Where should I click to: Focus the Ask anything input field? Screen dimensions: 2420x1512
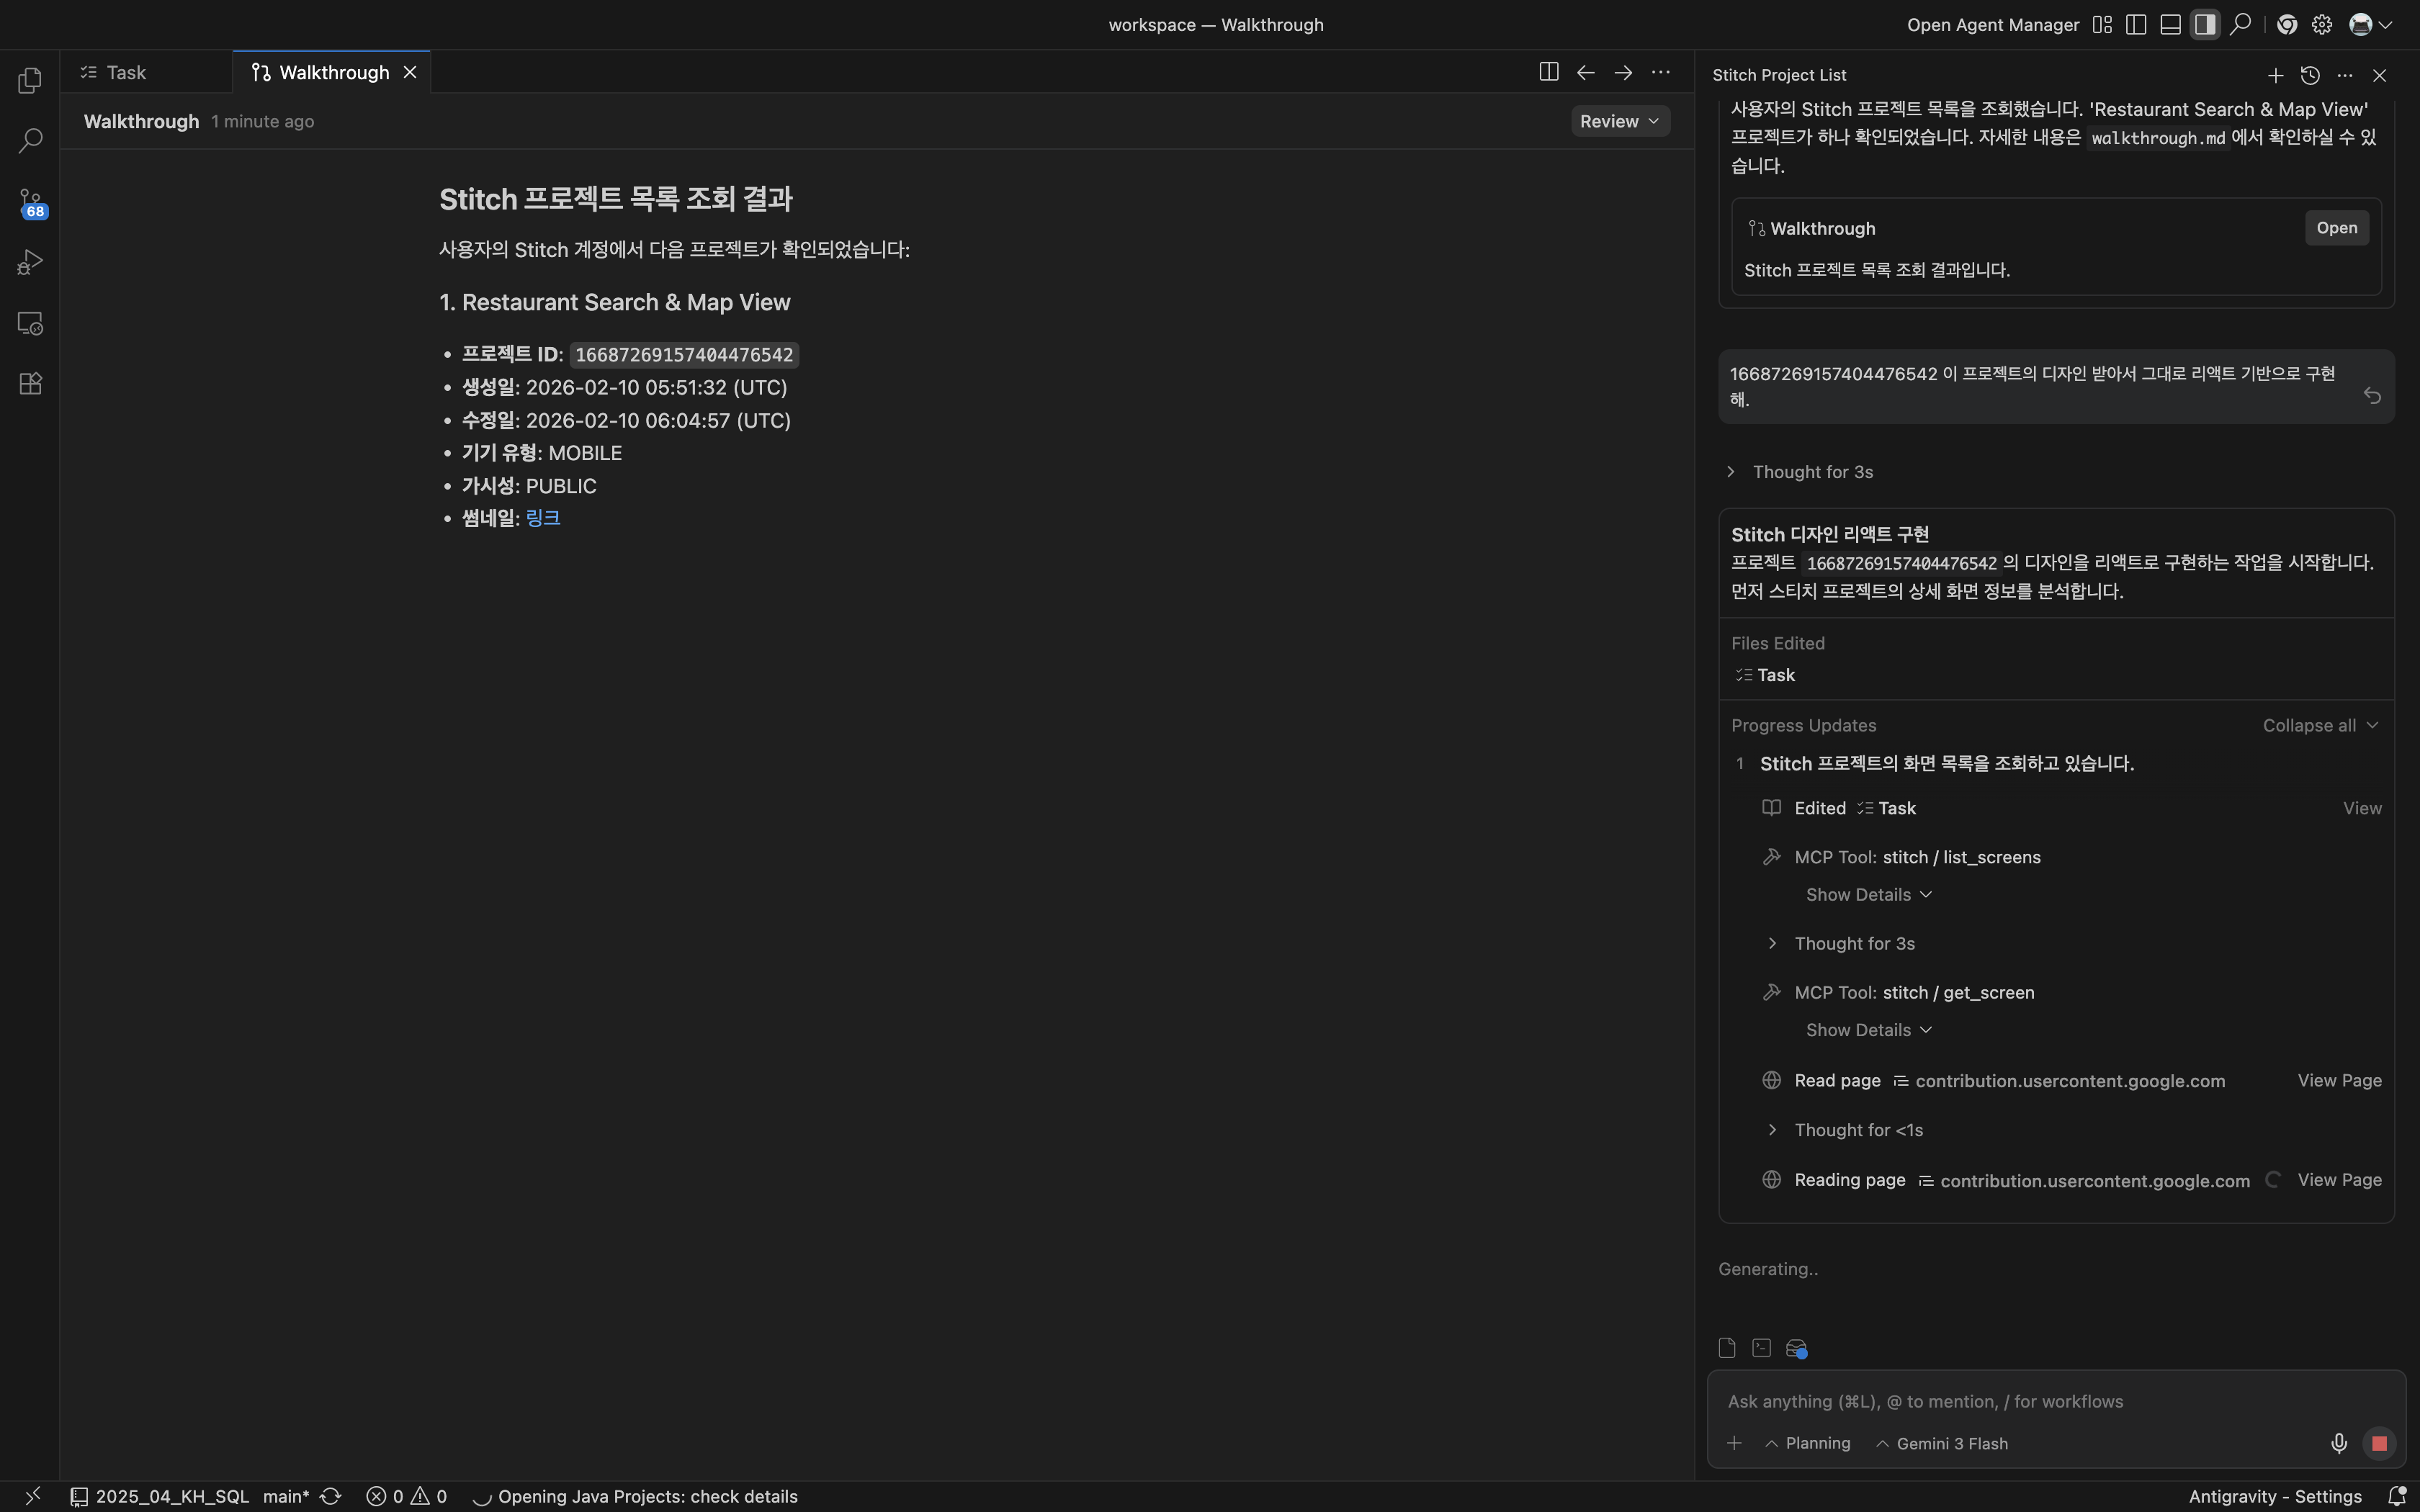pyautogui.click(x=2030, y=1401)
